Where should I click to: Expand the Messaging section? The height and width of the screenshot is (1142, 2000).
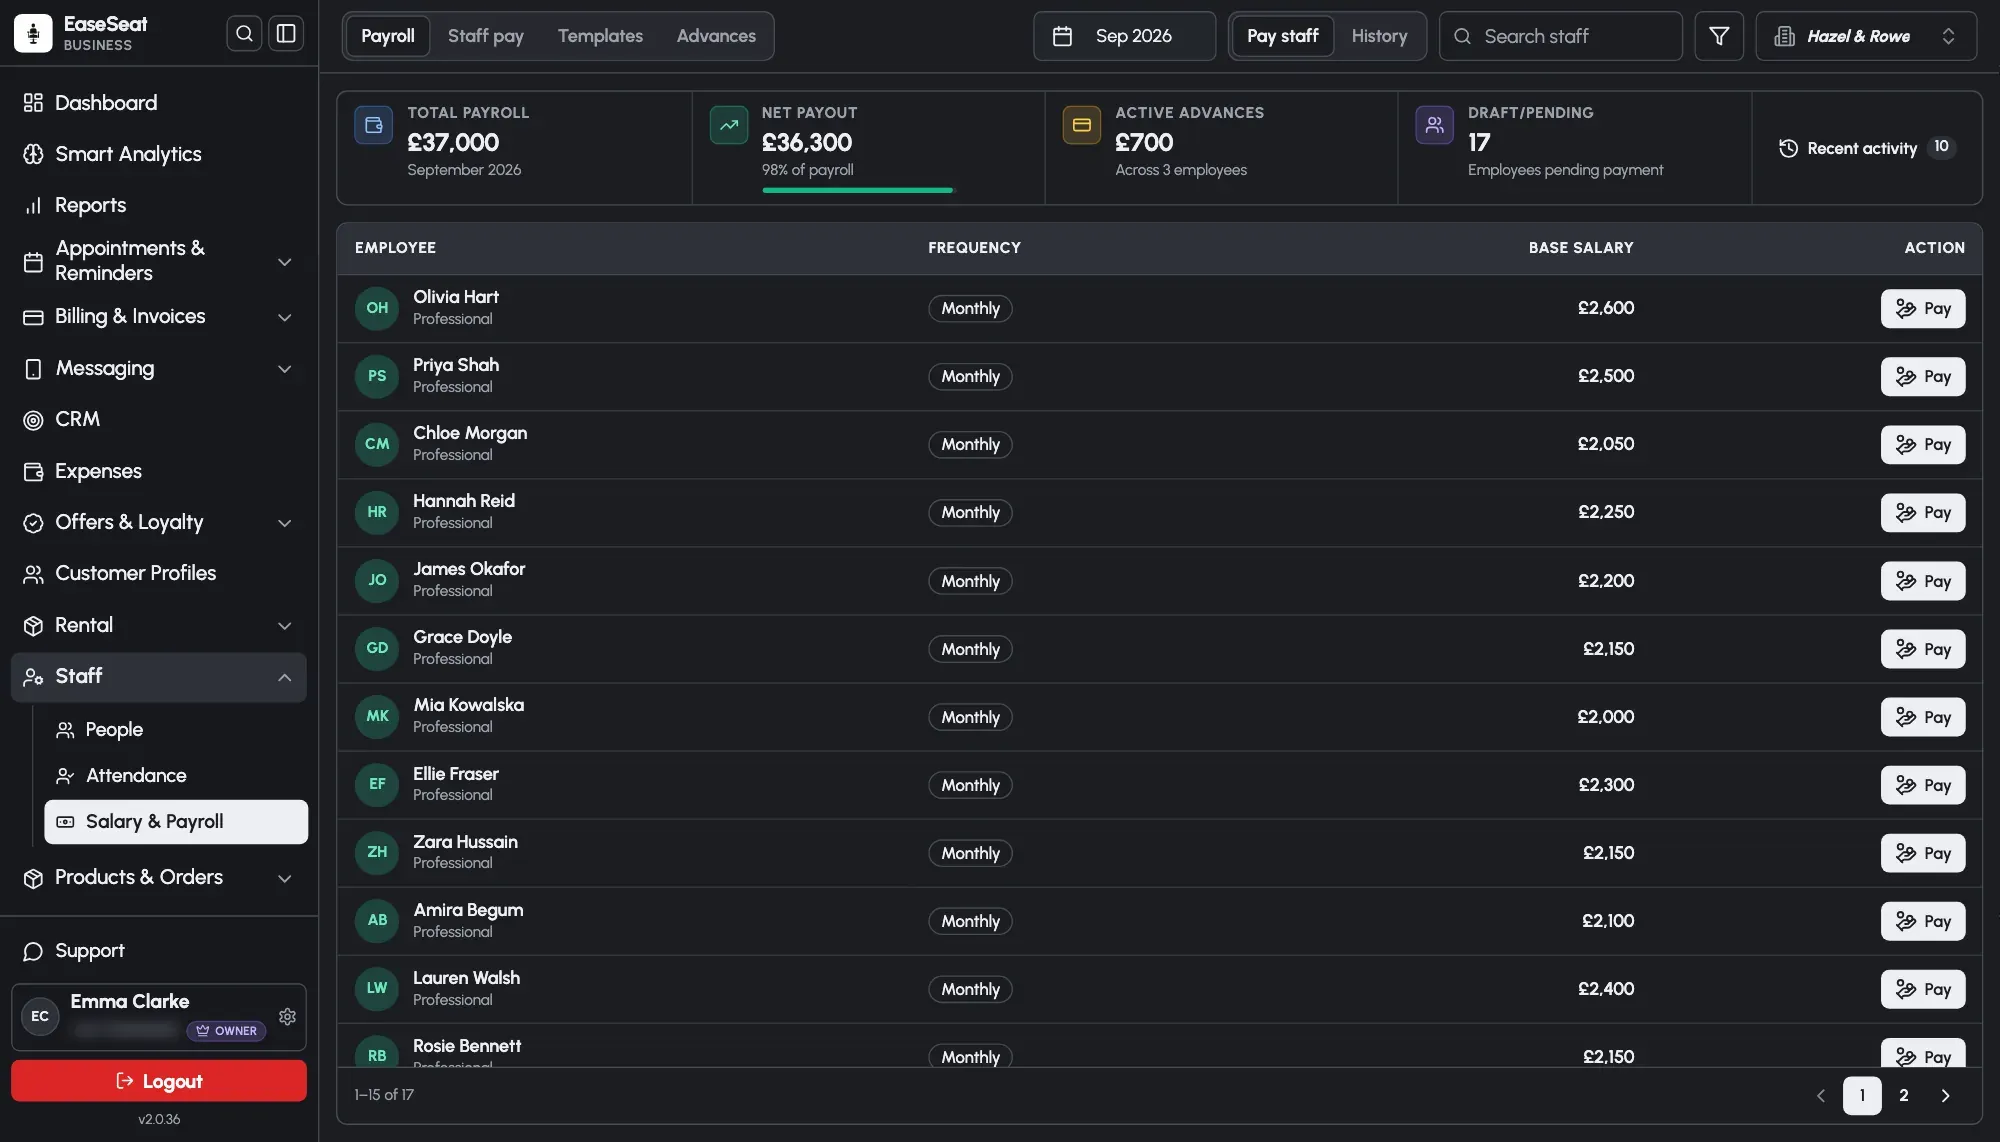159,369
